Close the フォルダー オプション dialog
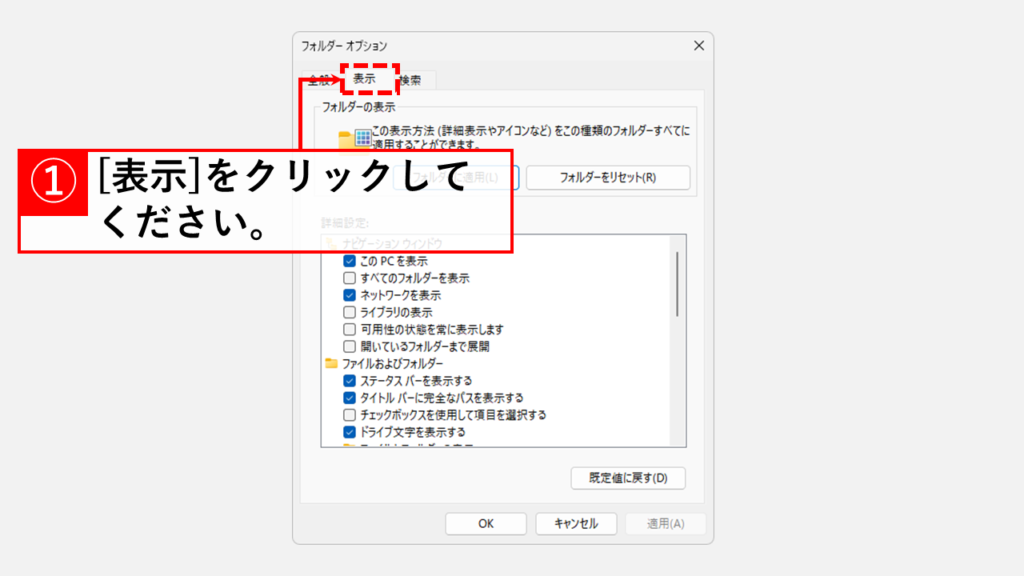 coord(697,46)
